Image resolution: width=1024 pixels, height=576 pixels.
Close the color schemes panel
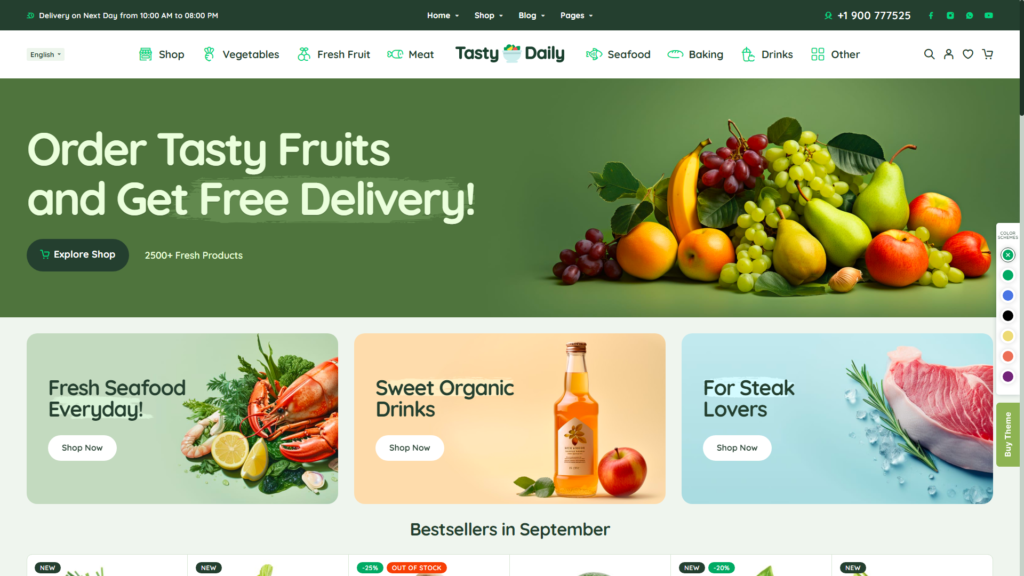coord(1008,255)
